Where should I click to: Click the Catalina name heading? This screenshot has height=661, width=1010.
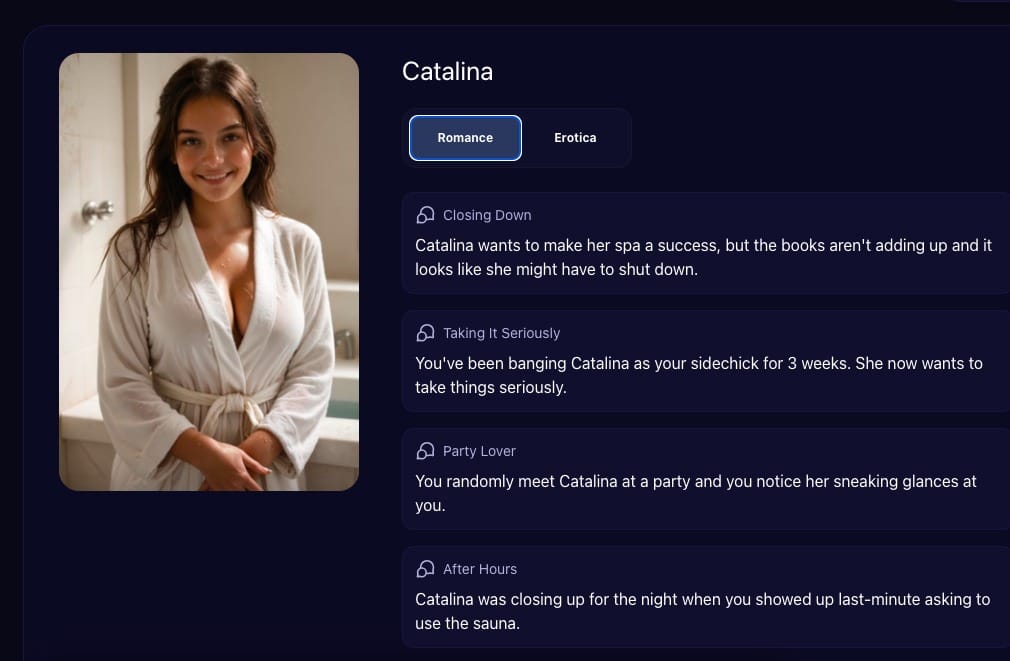click(447, 72)
